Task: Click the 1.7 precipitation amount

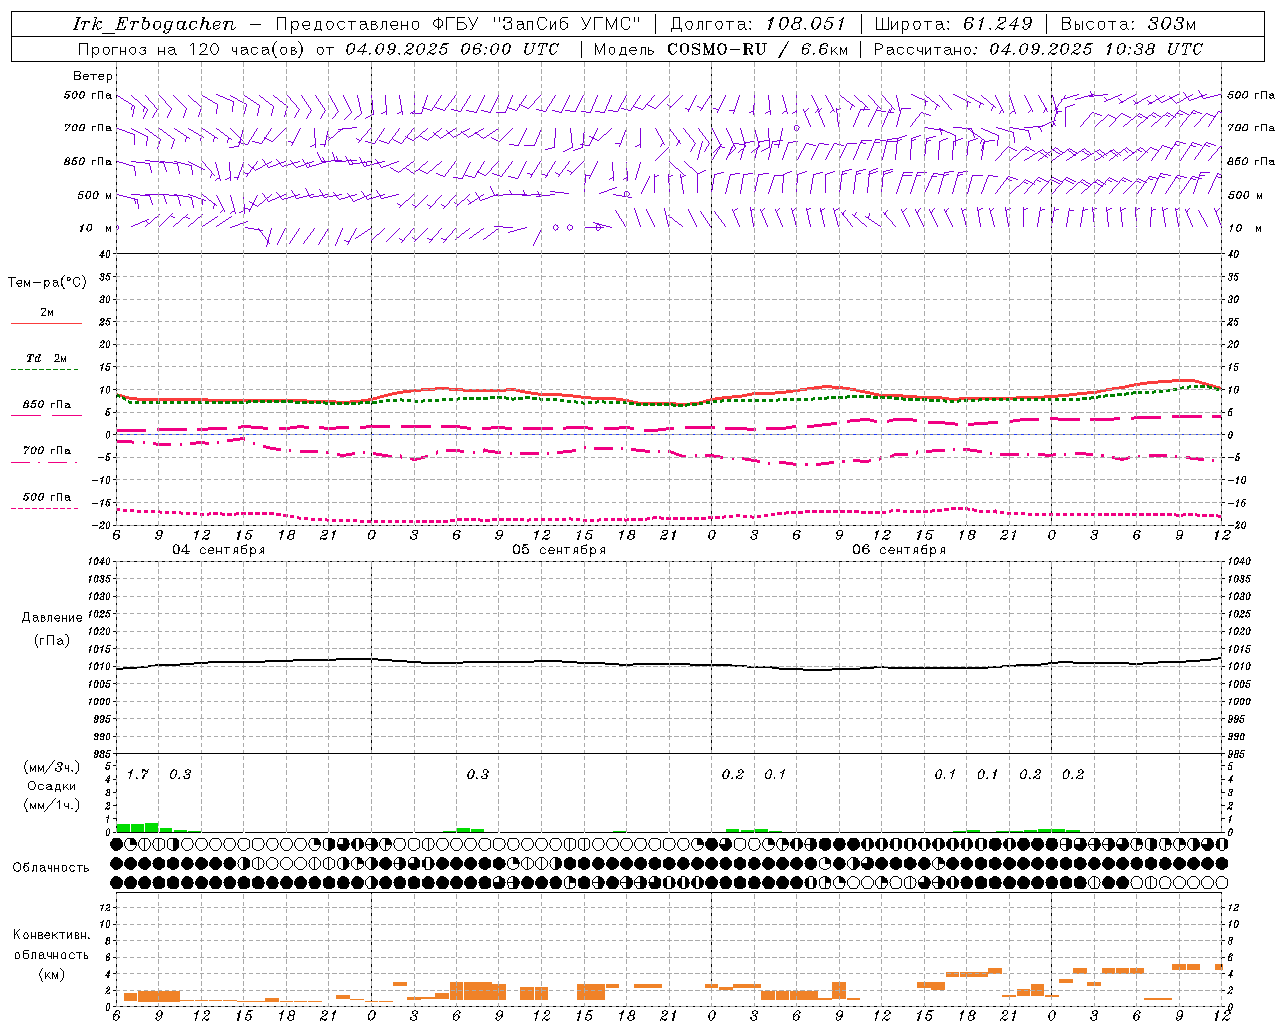Action: (x=137, y=775)
